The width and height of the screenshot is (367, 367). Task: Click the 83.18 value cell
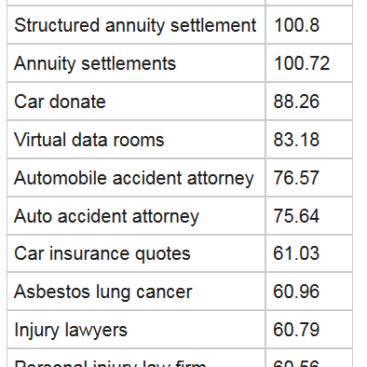pyautogui.click(x=309, y=139)
